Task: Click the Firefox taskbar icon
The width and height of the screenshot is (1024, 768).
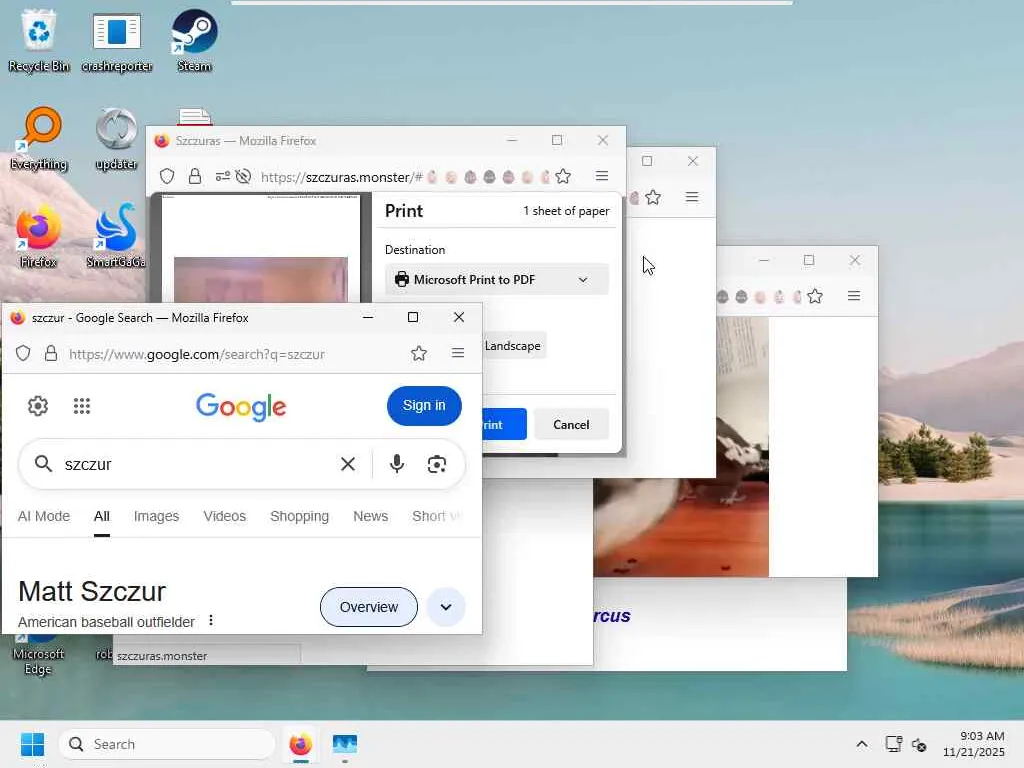Action: (300, 744)
